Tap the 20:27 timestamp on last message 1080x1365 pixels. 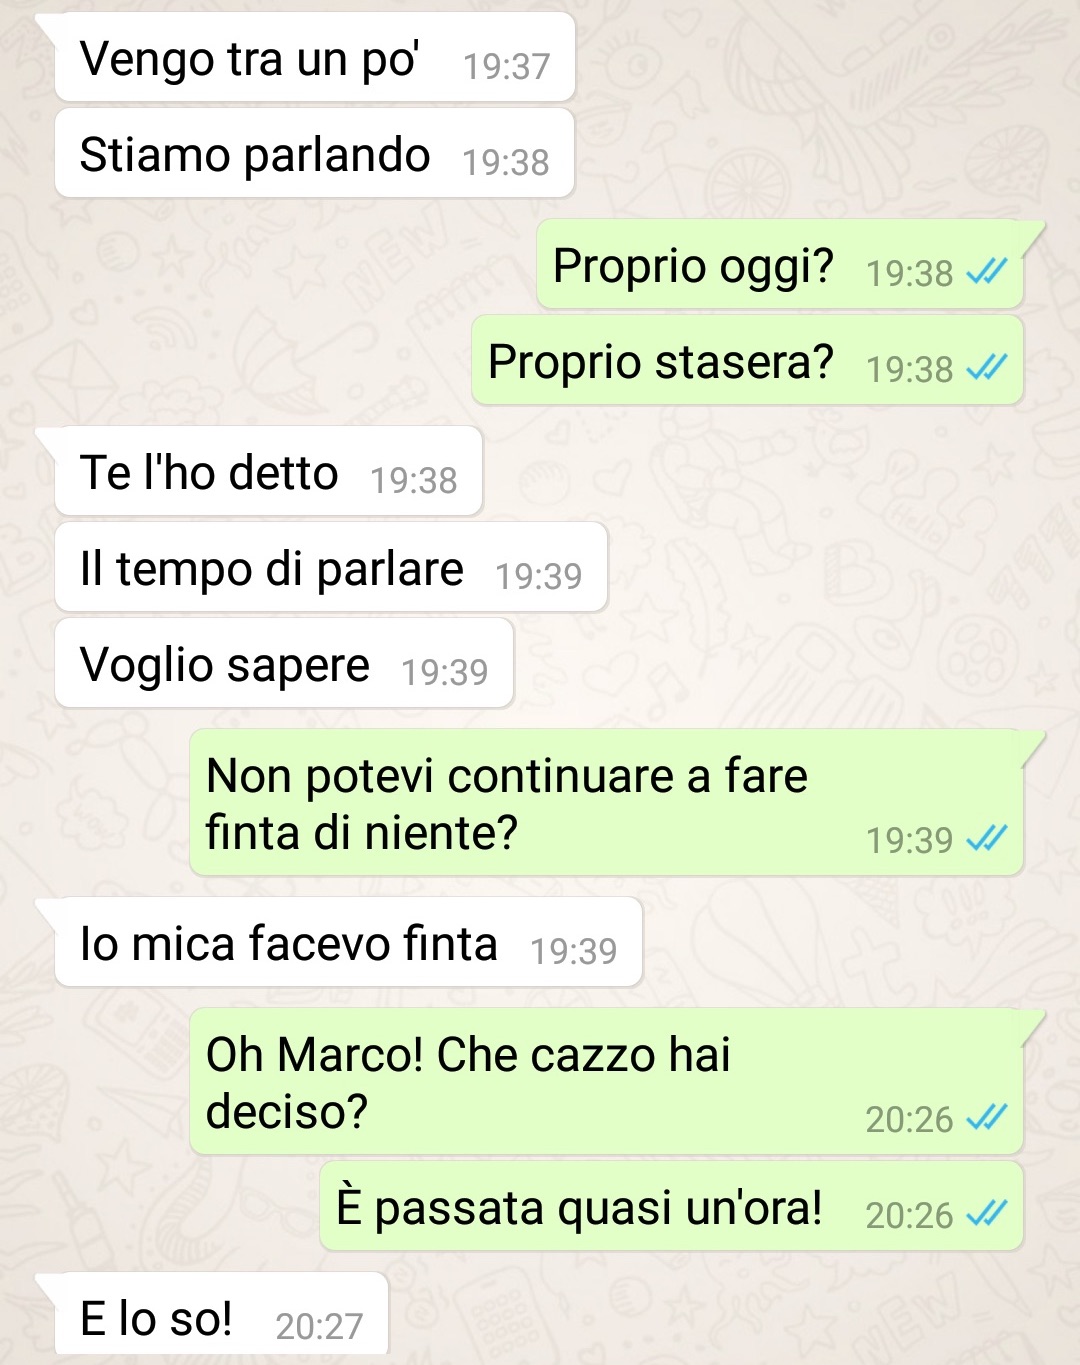tap(319, 1326)
